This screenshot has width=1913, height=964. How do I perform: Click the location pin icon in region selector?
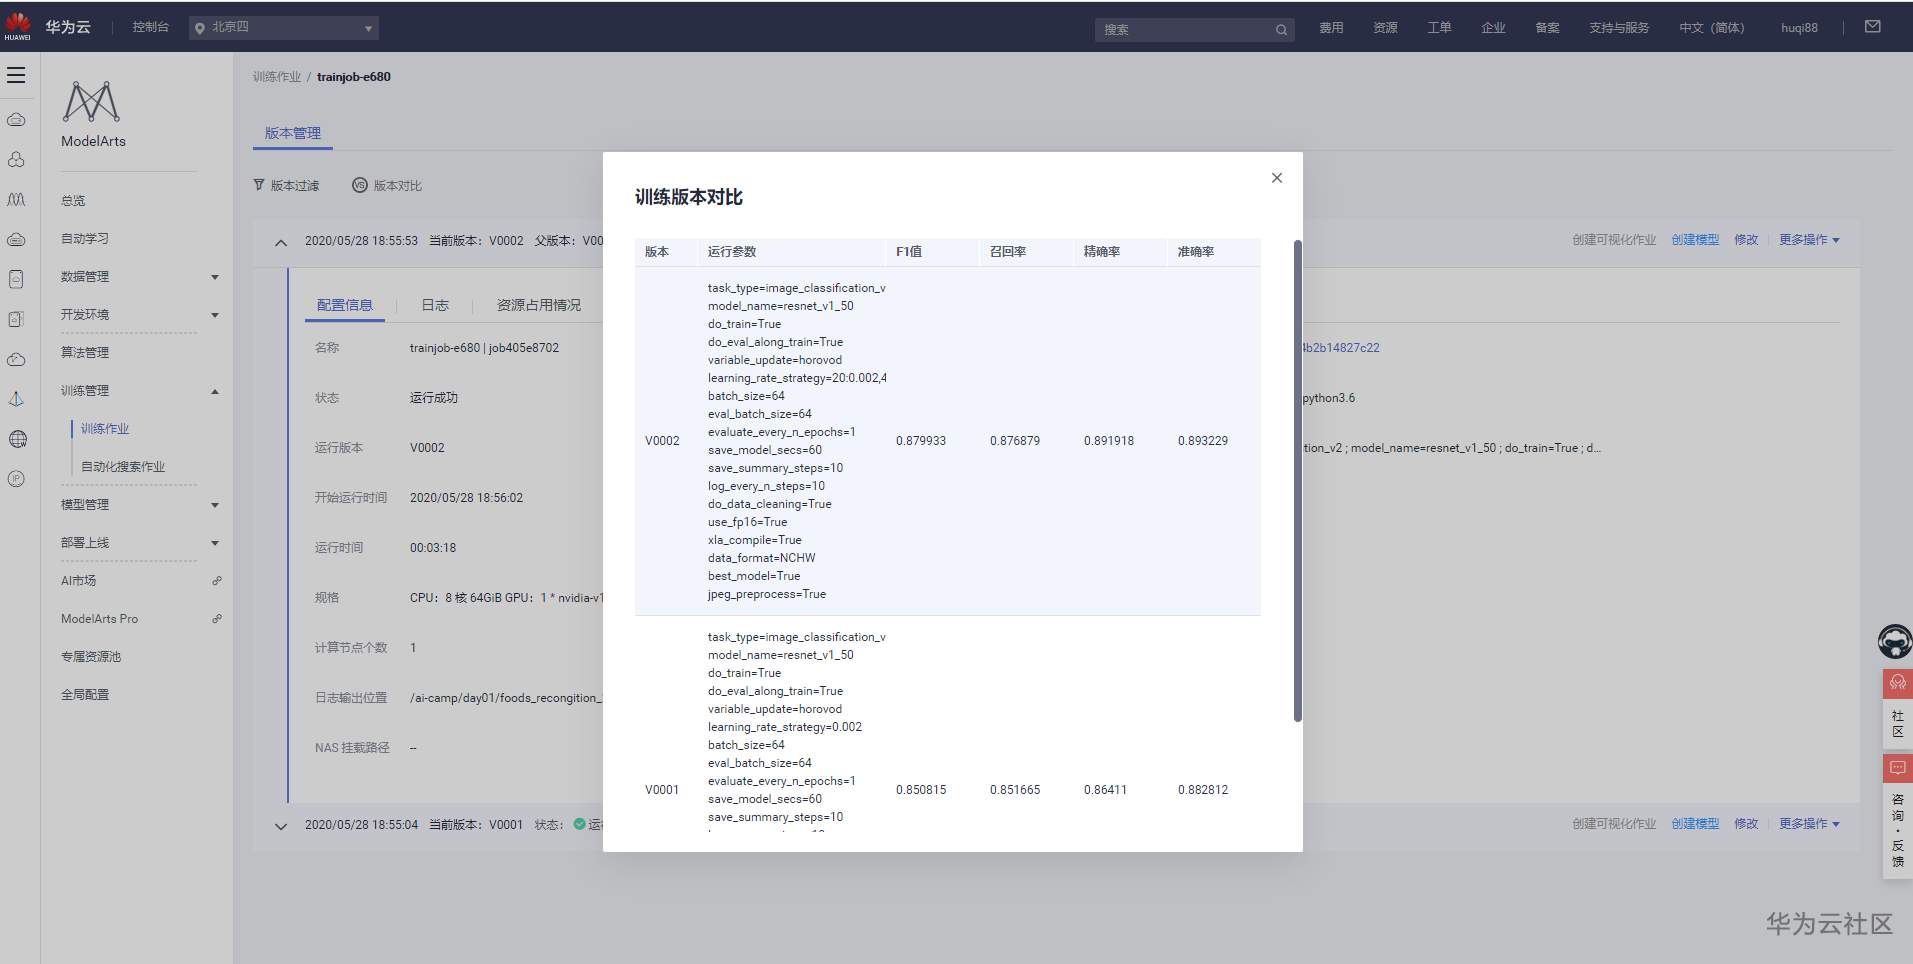coord(200,28)
